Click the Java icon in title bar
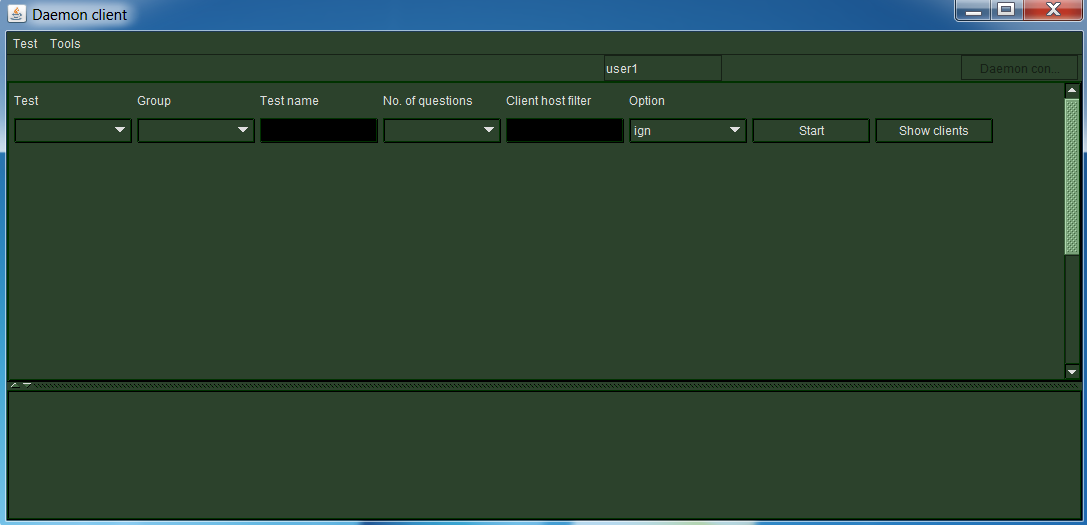The height and width of the screenshot is (525, 1087). [x=17, y=14]
